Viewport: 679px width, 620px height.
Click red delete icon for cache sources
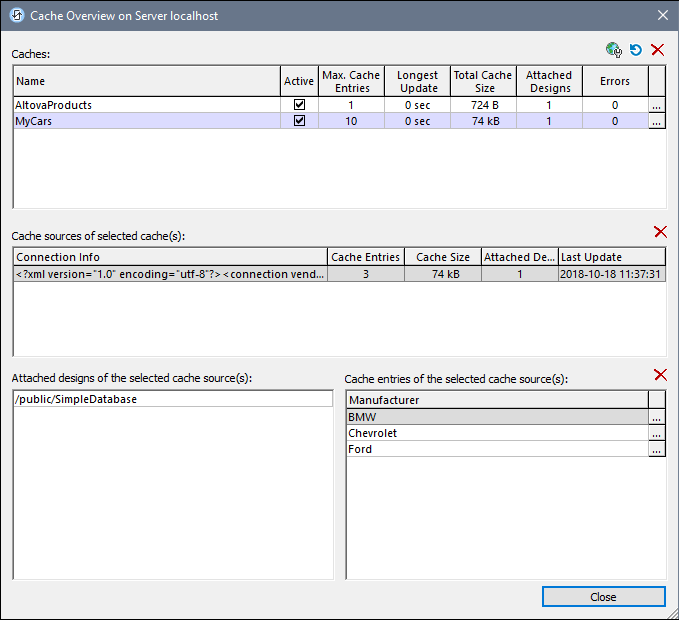tap(659, 232)
